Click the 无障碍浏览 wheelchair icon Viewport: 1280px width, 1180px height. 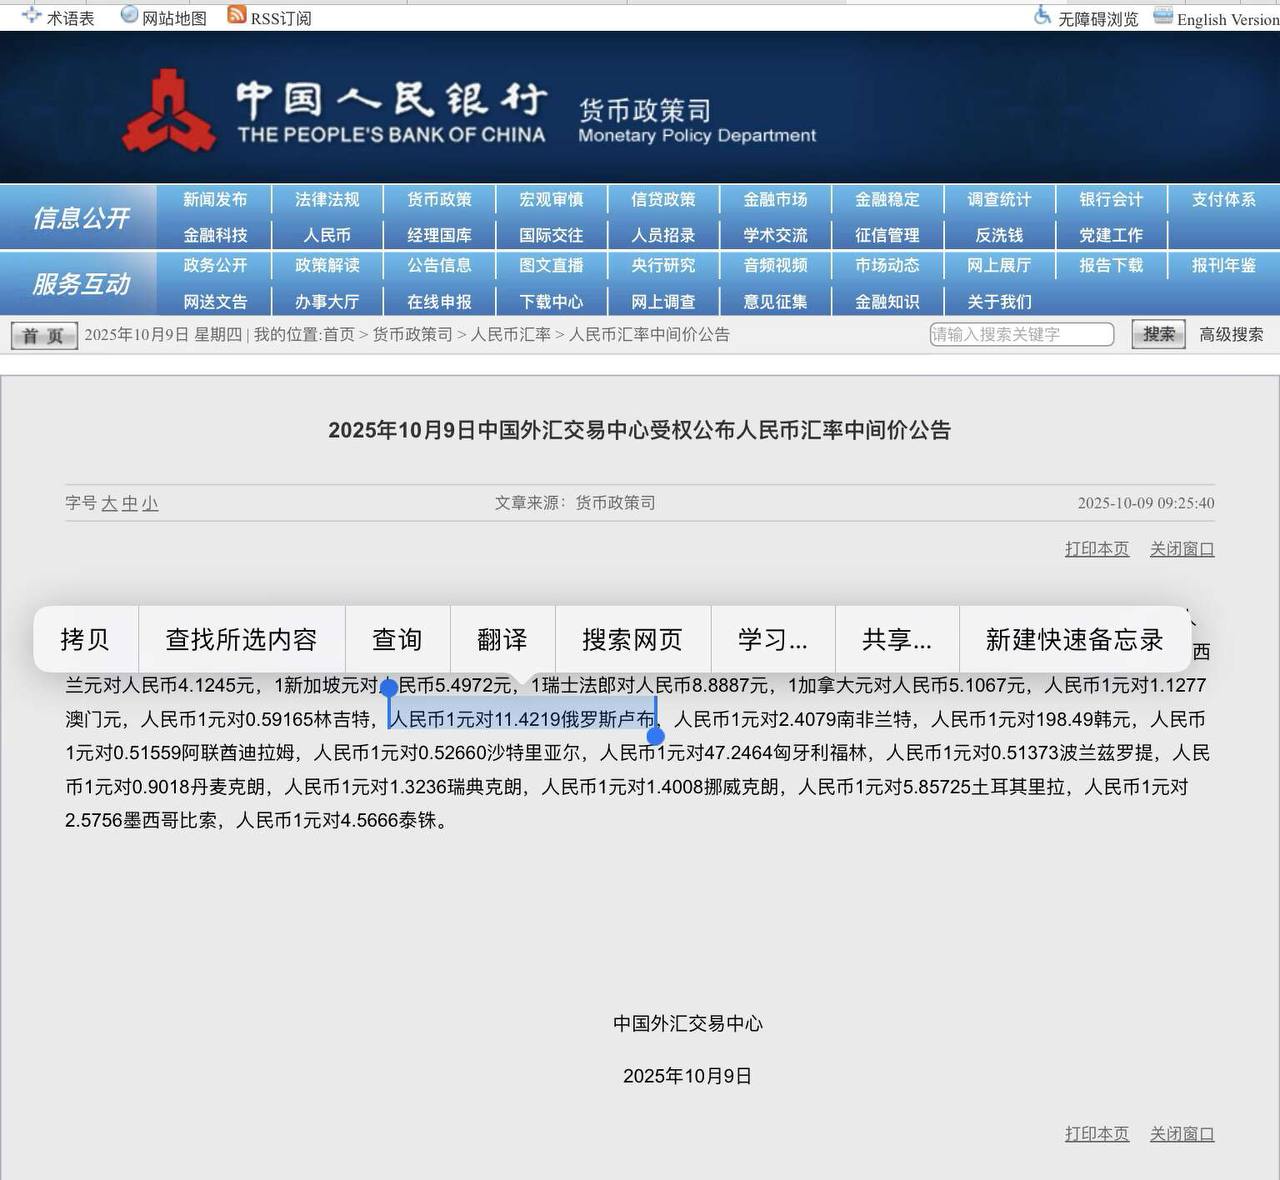point(1043,15)
